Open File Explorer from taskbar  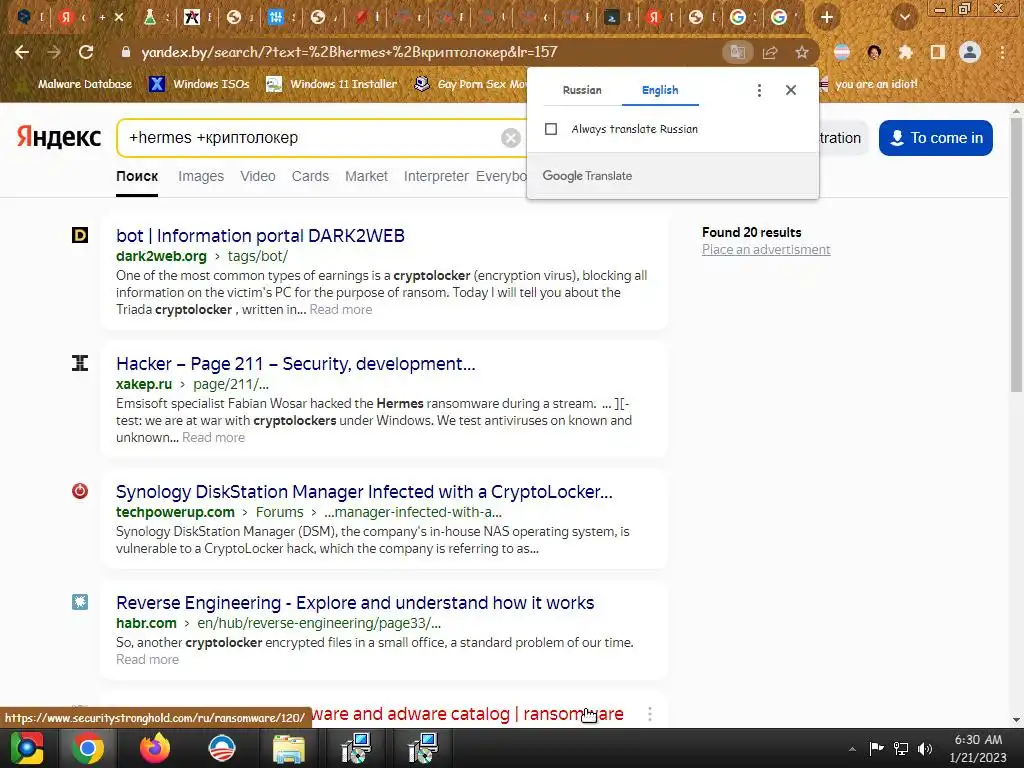point(288,748)
